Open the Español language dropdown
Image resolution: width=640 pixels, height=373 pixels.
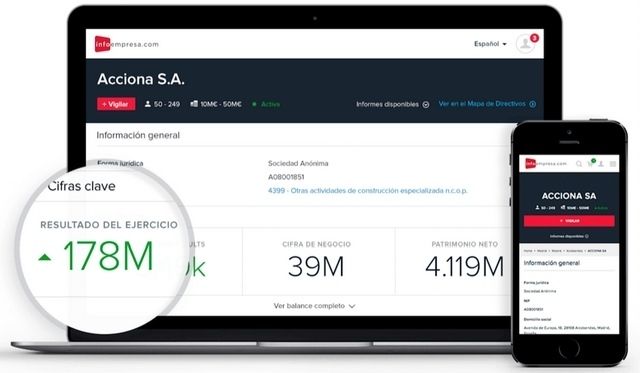pyautogui.click(x=490, y=44)
